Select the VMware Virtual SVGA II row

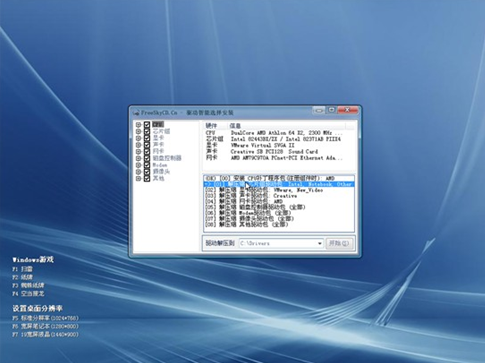[x=250, y=145]
